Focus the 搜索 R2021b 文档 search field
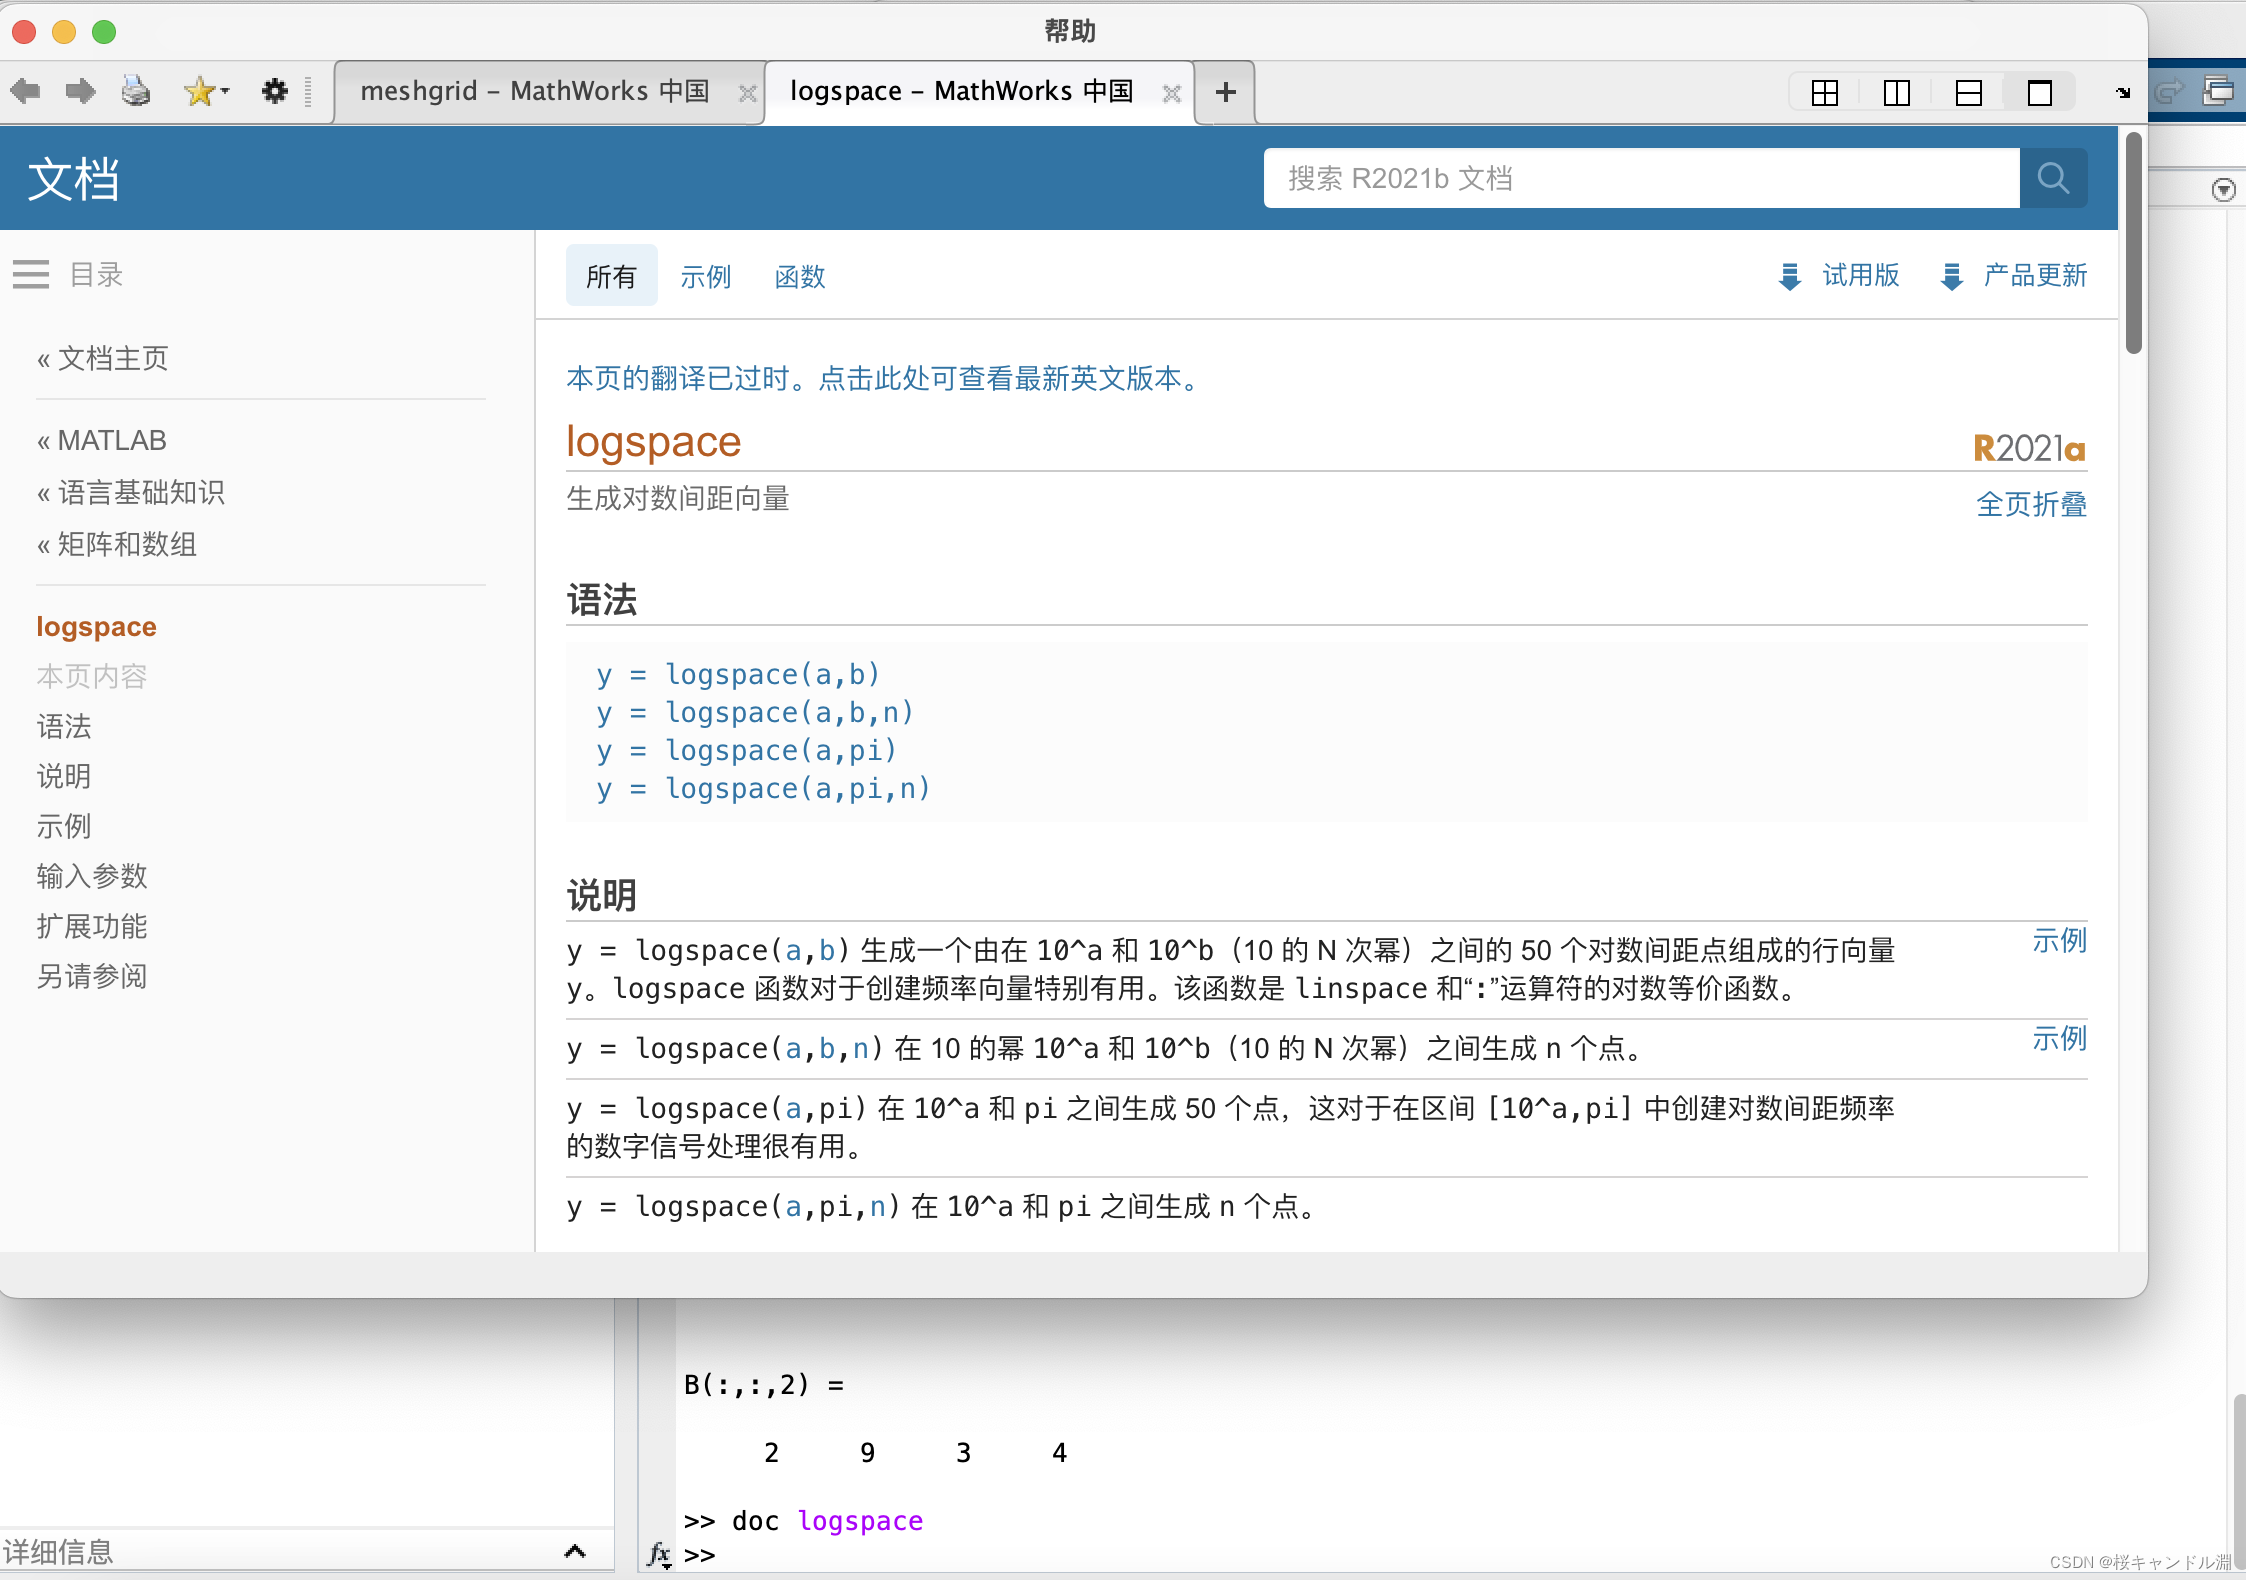This screenshot has height=1580, width=2246. (1640, 178)
